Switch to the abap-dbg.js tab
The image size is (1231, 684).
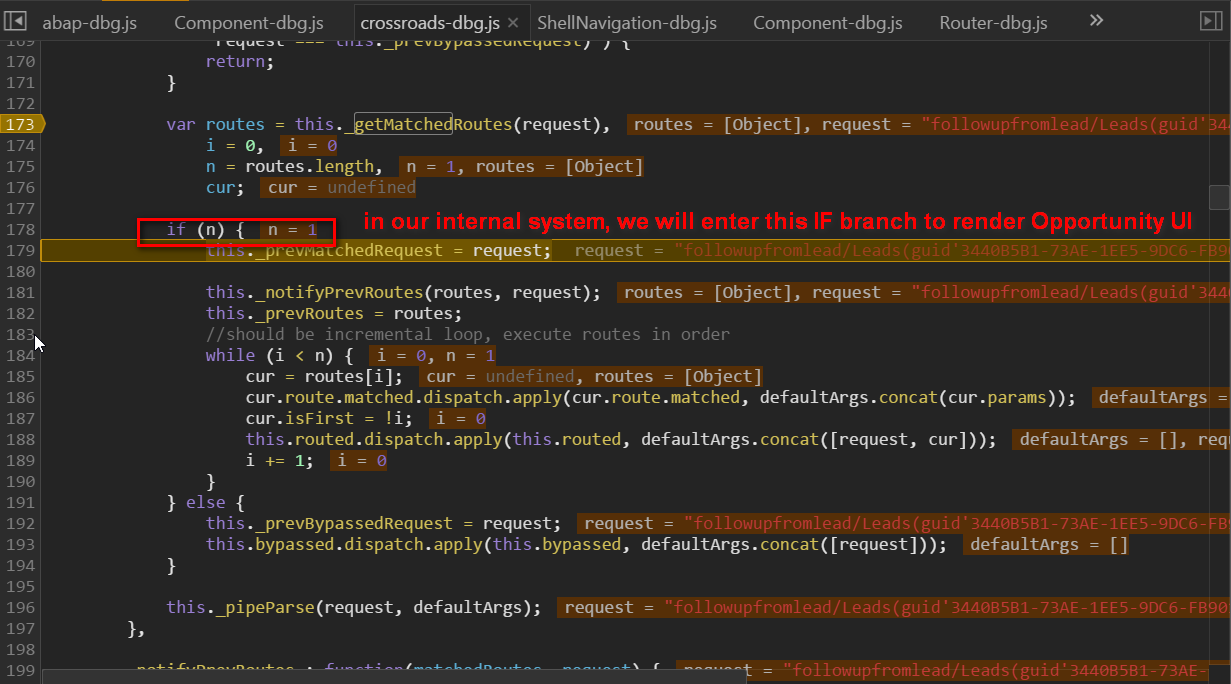pyautogui.click(x=89, y=23)
